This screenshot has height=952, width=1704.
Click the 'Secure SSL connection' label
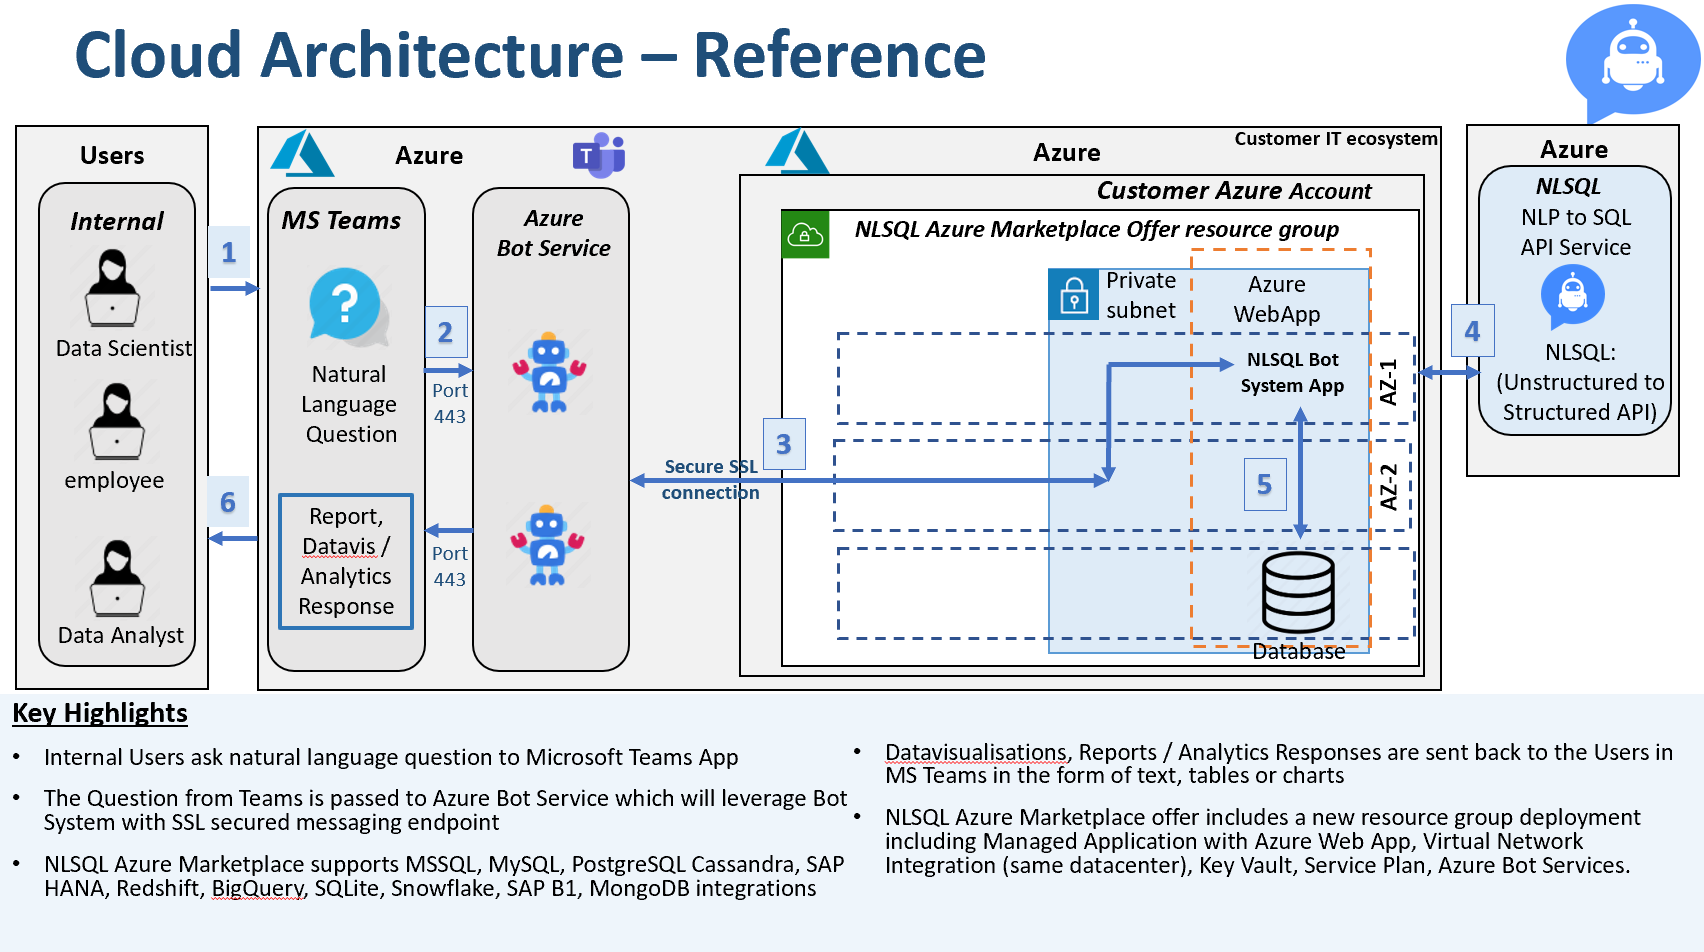tap(711, 479)
